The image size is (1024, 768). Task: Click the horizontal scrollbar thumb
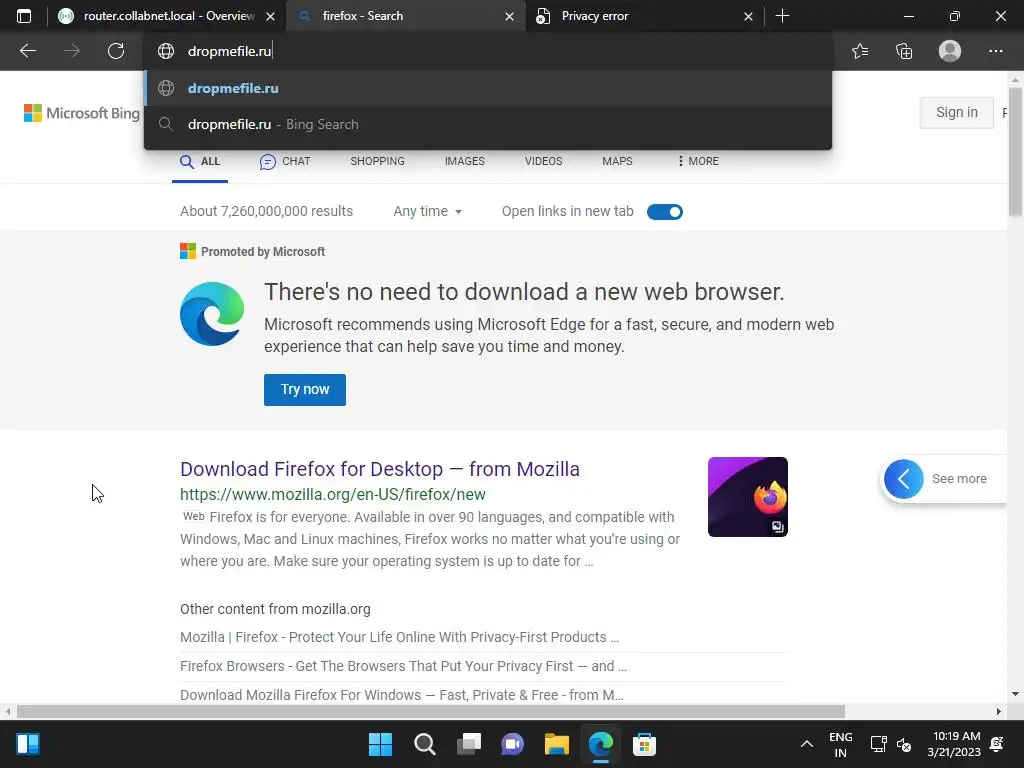(x=430, y=711)
